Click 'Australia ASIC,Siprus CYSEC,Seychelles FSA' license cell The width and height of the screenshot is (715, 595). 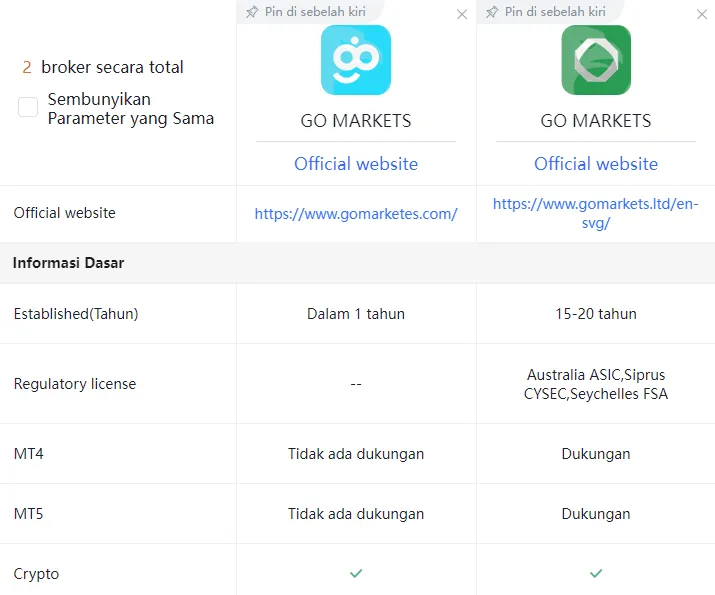(596, 384)
